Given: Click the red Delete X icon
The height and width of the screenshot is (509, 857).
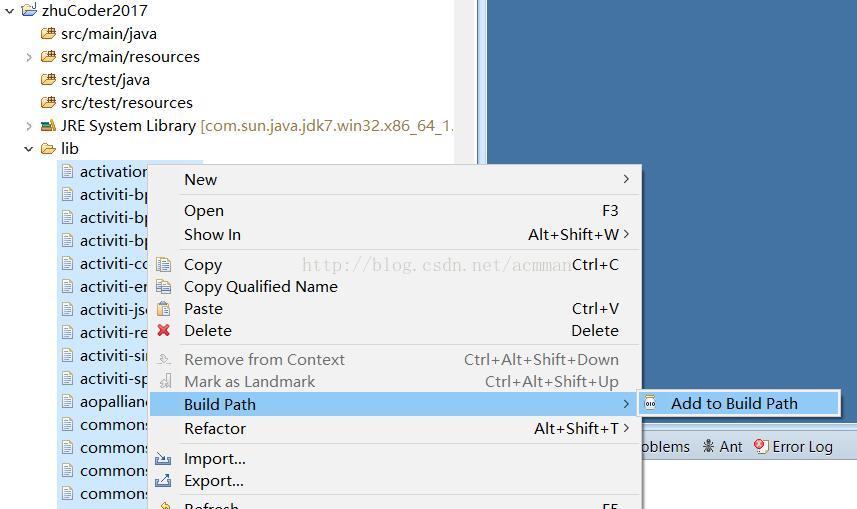Looking at the screenshot, I should coord(164,331).
